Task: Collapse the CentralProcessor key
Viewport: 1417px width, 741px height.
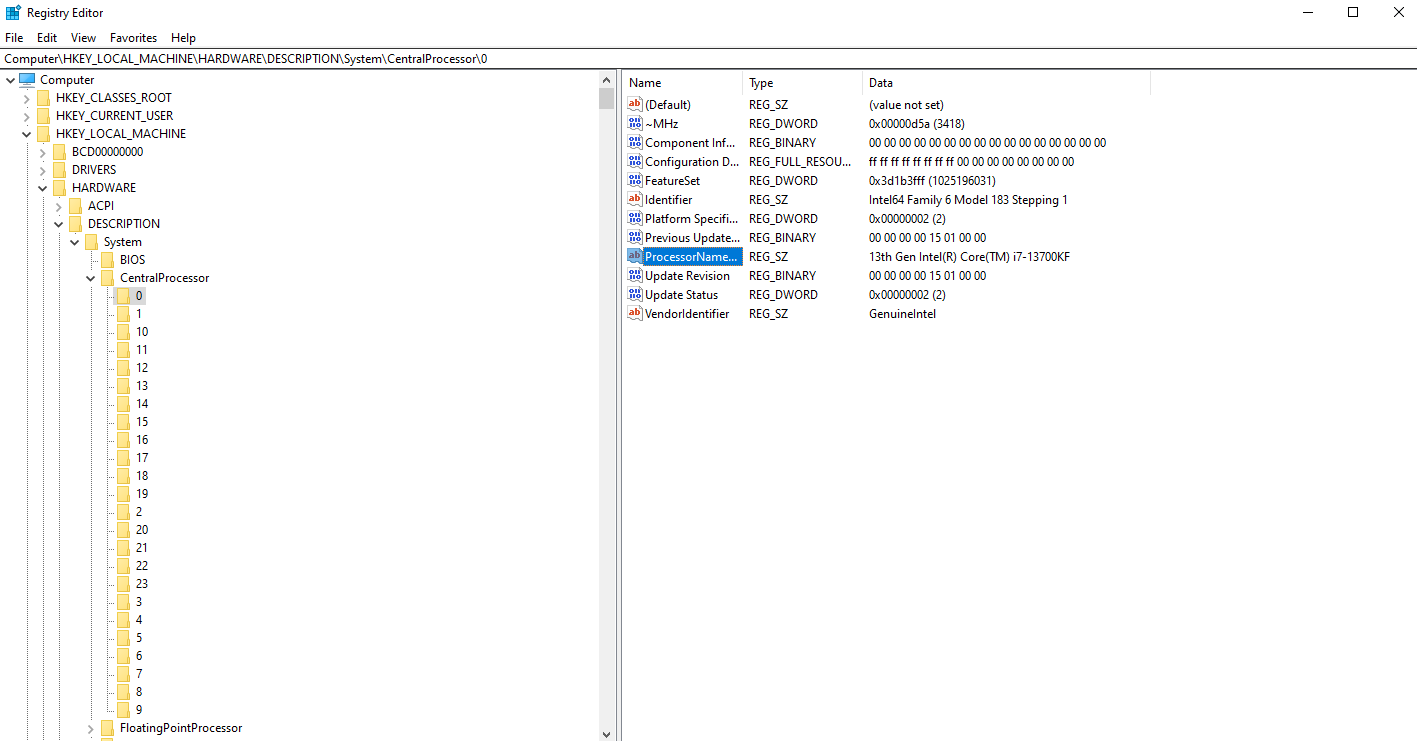Action: coord(91,278)
